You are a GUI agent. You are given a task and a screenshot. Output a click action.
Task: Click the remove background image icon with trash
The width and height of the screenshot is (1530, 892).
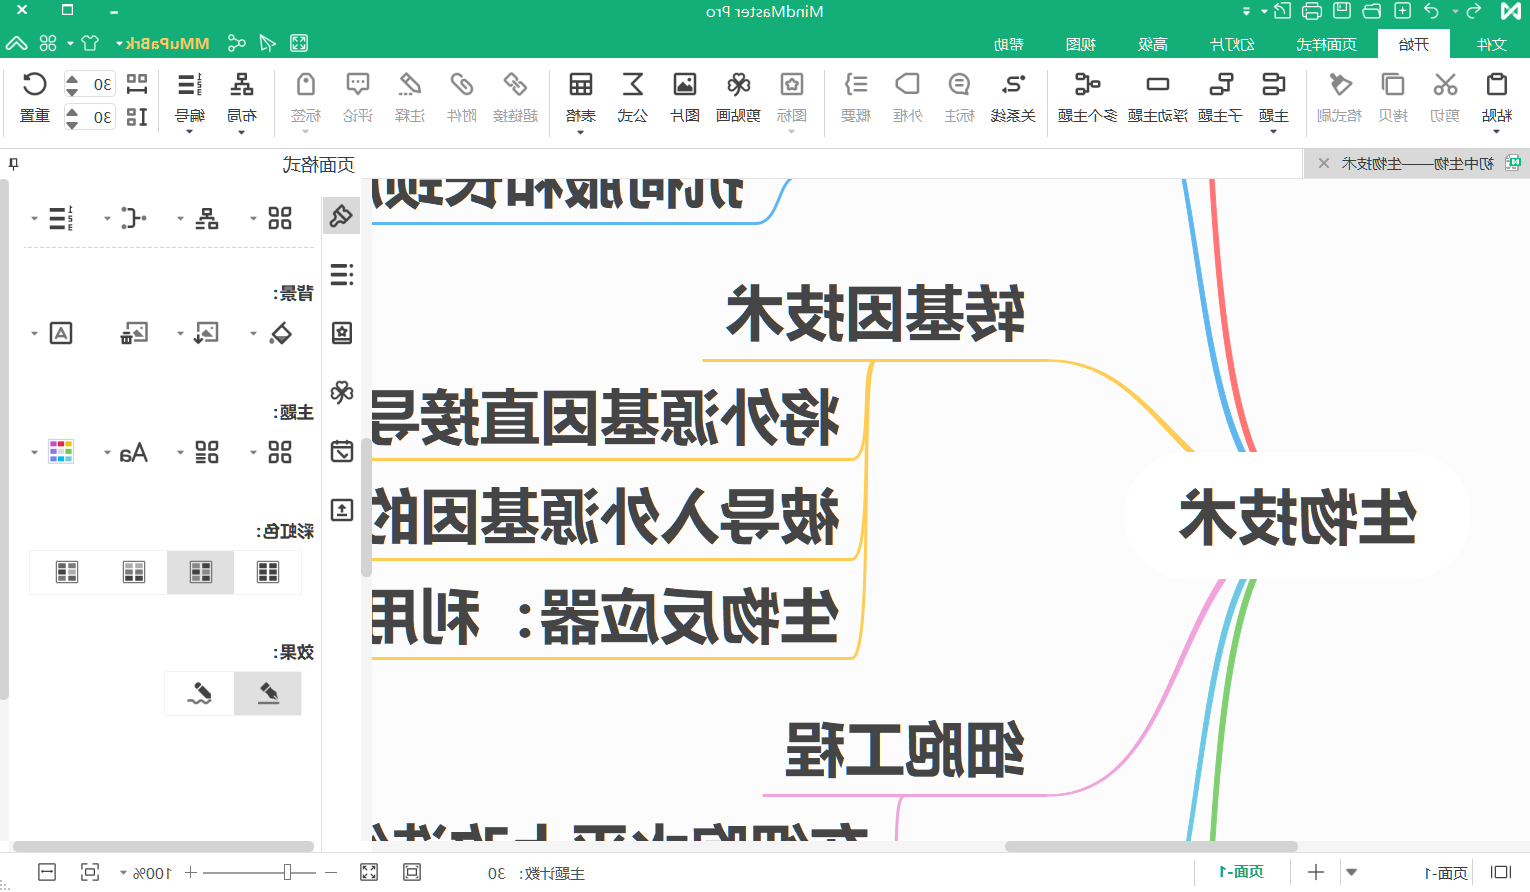[x=133, y=333]
